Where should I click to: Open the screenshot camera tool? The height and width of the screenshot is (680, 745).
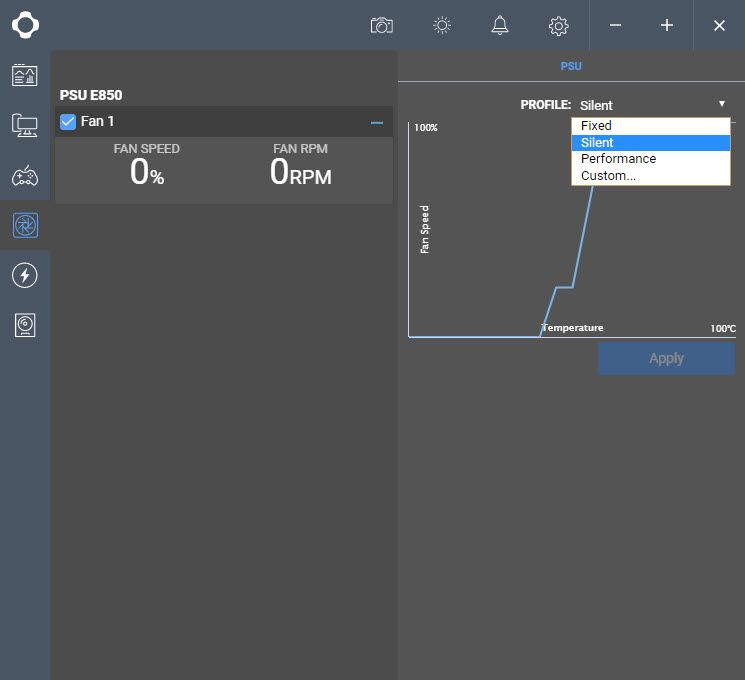point(382,25)
